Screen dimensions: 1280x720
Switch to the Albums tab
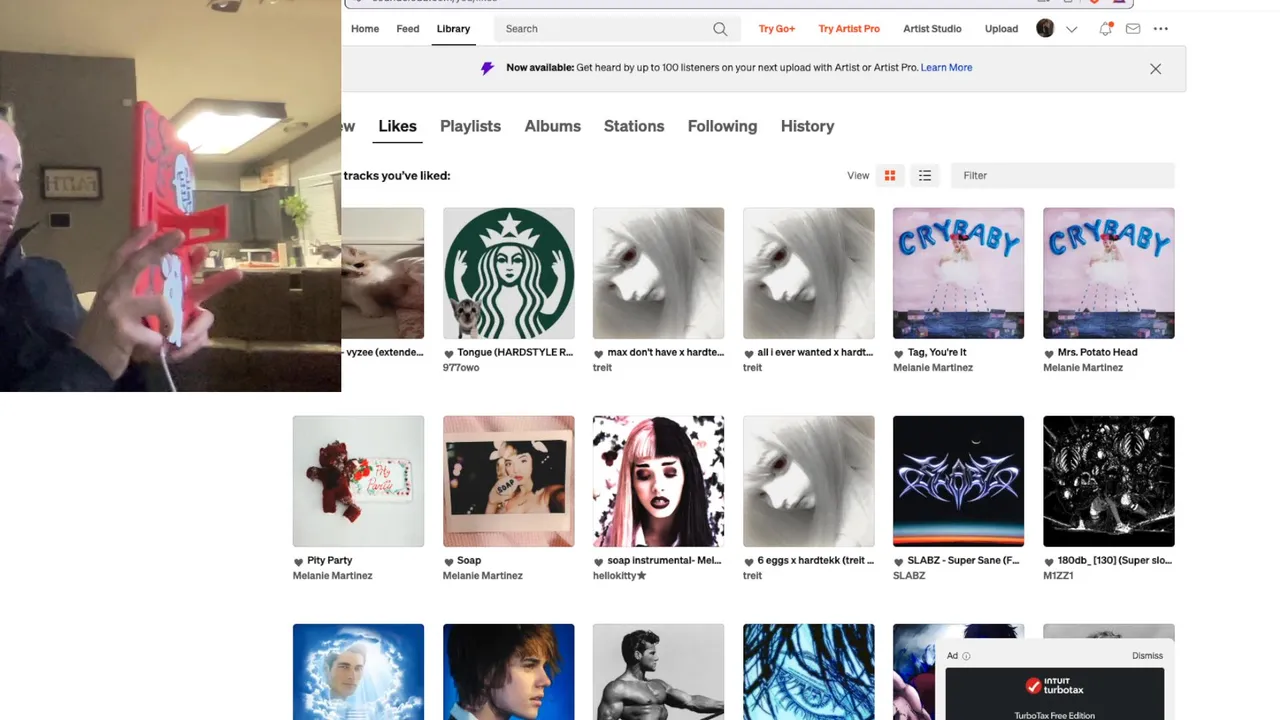tap(553, 126)
